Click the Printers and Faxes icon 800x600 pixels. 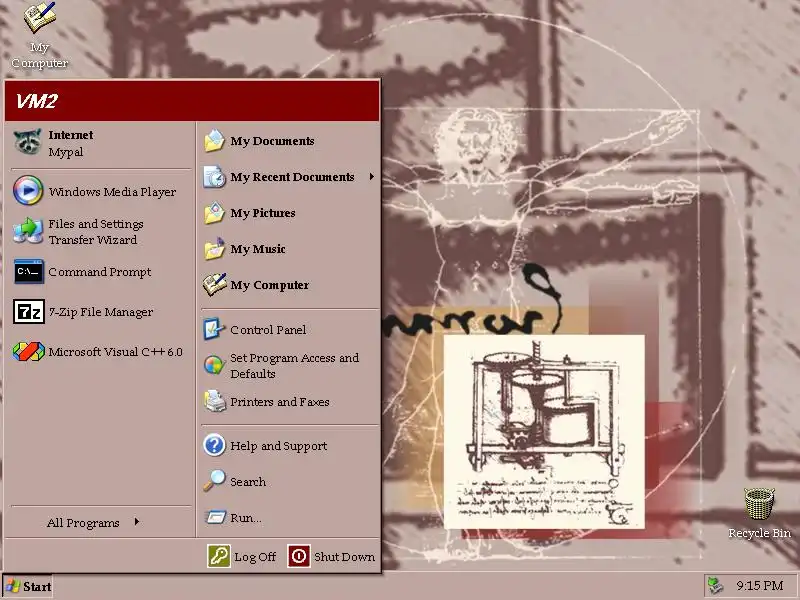tap(215, 402)
